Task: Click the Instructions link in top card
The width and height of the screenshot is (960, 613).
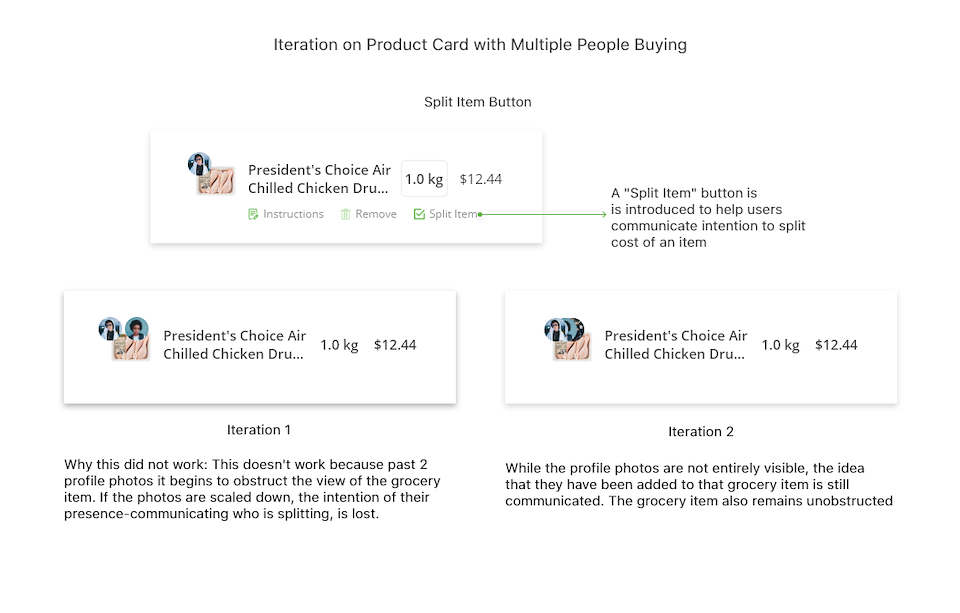Action: [293, 214]
